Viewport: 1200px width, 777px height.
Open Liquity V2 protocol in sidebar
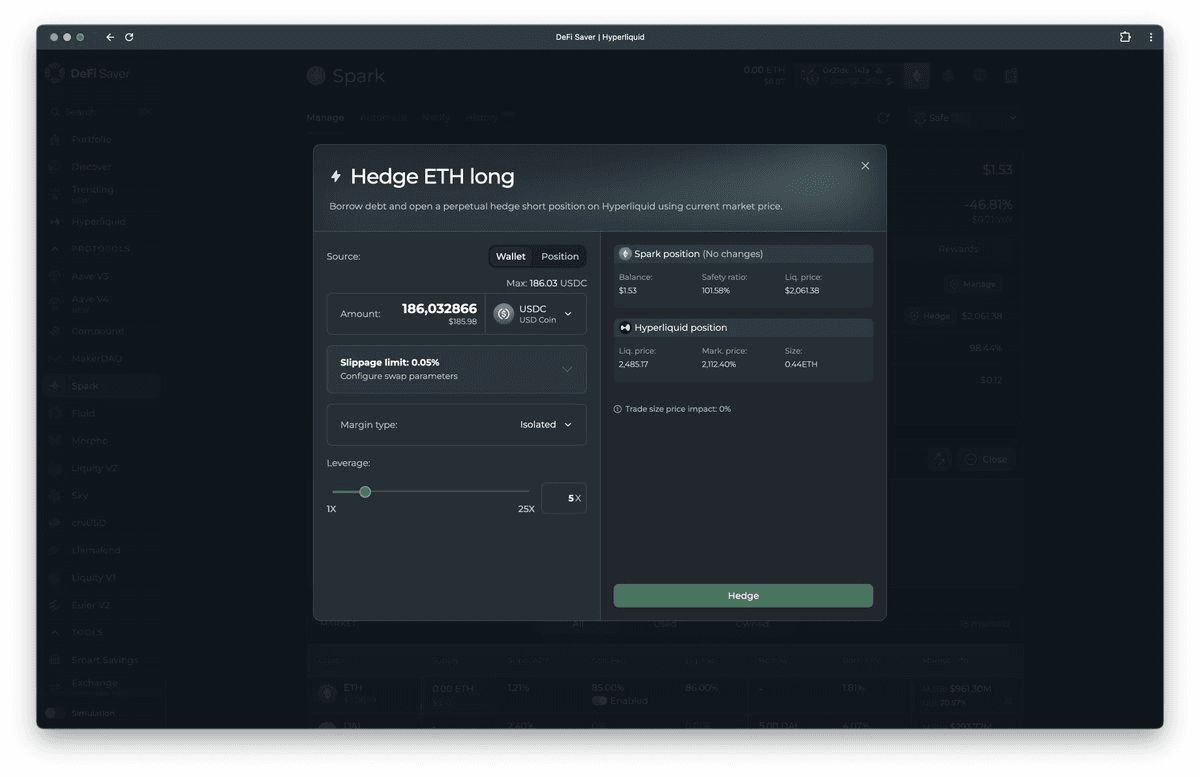[94, 468]
